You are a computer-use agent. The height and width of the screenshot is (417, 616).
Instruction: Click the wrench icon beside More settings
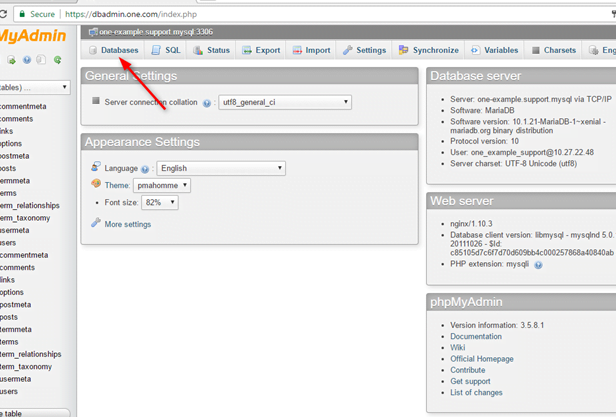96,223
